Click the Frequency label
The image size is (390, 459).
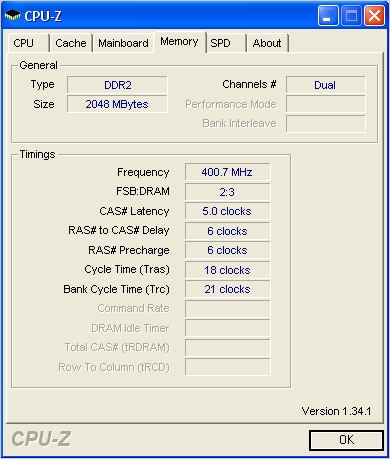[x=143, y=172]
